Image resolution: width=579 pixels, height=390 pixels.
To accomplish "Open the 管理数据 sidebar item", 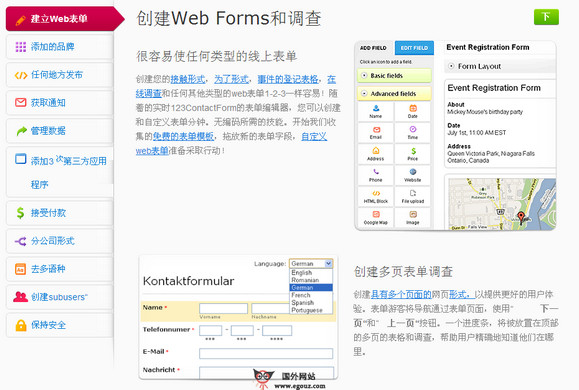I will tap(60, 131).
